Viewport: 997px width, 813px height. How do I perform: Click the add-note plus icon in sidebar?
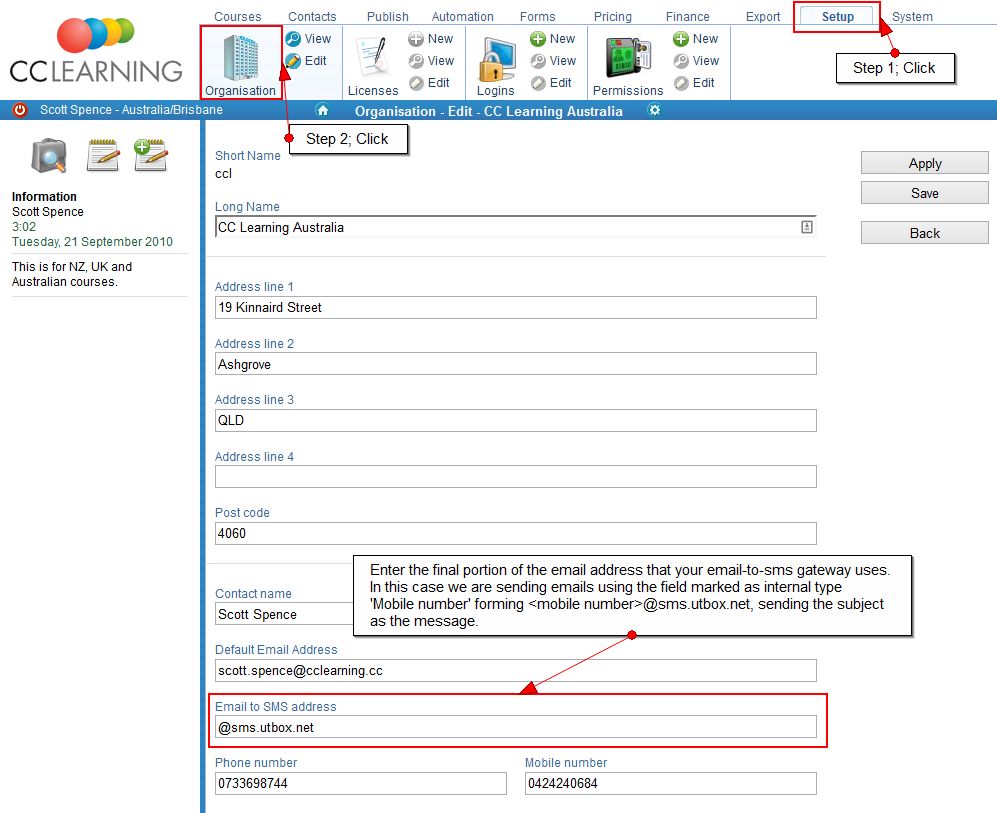pyautogui.click(x=151, y=156)
